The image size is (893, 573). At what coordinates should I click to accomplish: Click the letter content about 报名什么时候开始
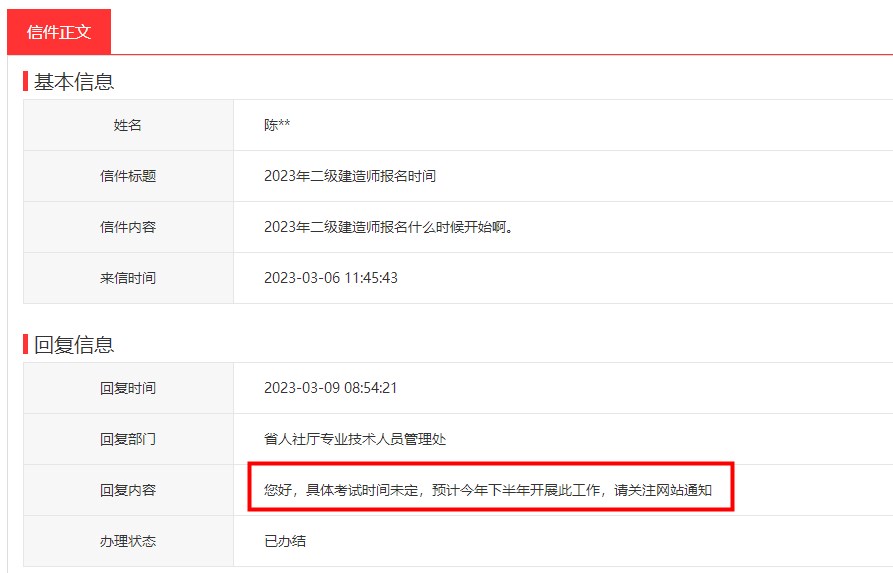point(388,227)
